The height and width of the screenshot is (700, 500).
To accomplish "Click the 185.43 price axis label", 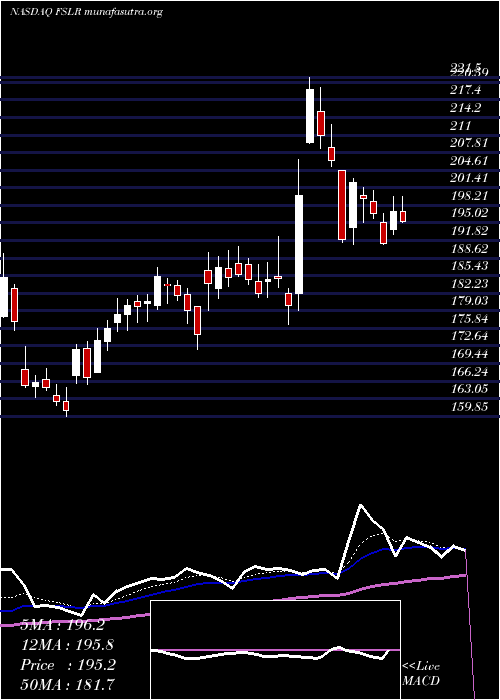I will click(470, 266).
